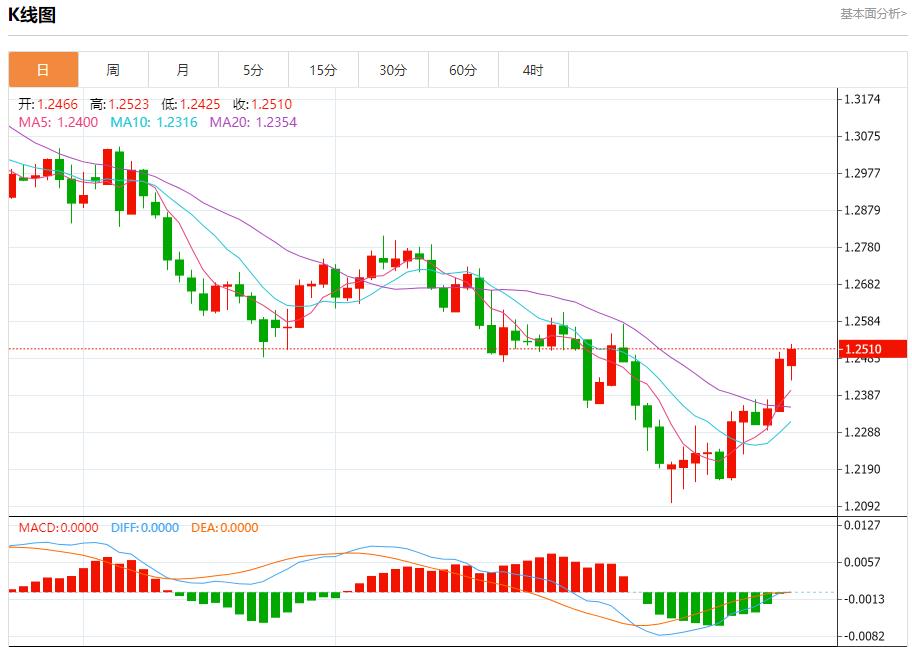Open the 5分 interval tab
Viewport: 912px width, 647px height.
point(253,70)
